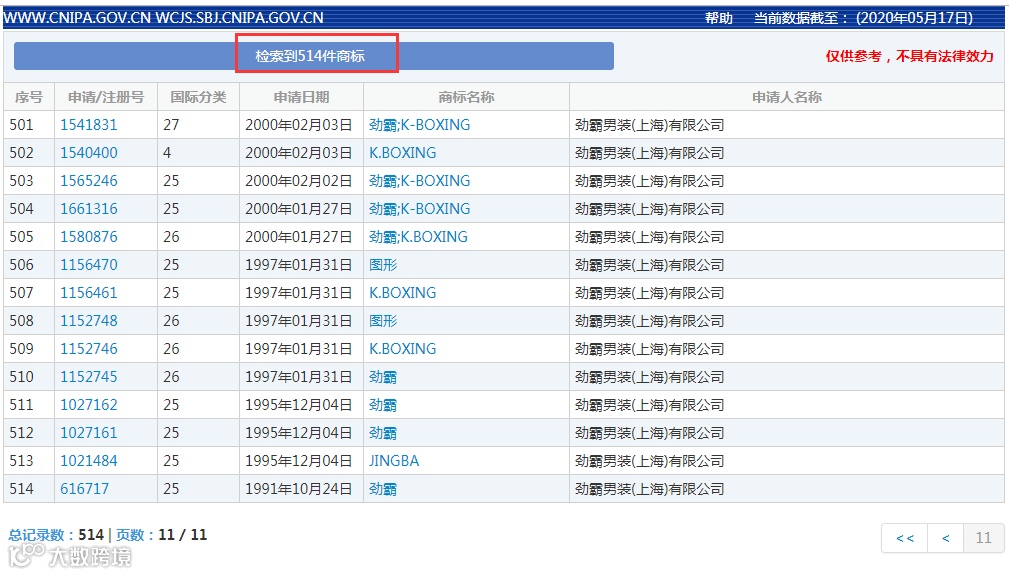Click the 国际分类 column header
1009x575 pixels.
point(198,97)
